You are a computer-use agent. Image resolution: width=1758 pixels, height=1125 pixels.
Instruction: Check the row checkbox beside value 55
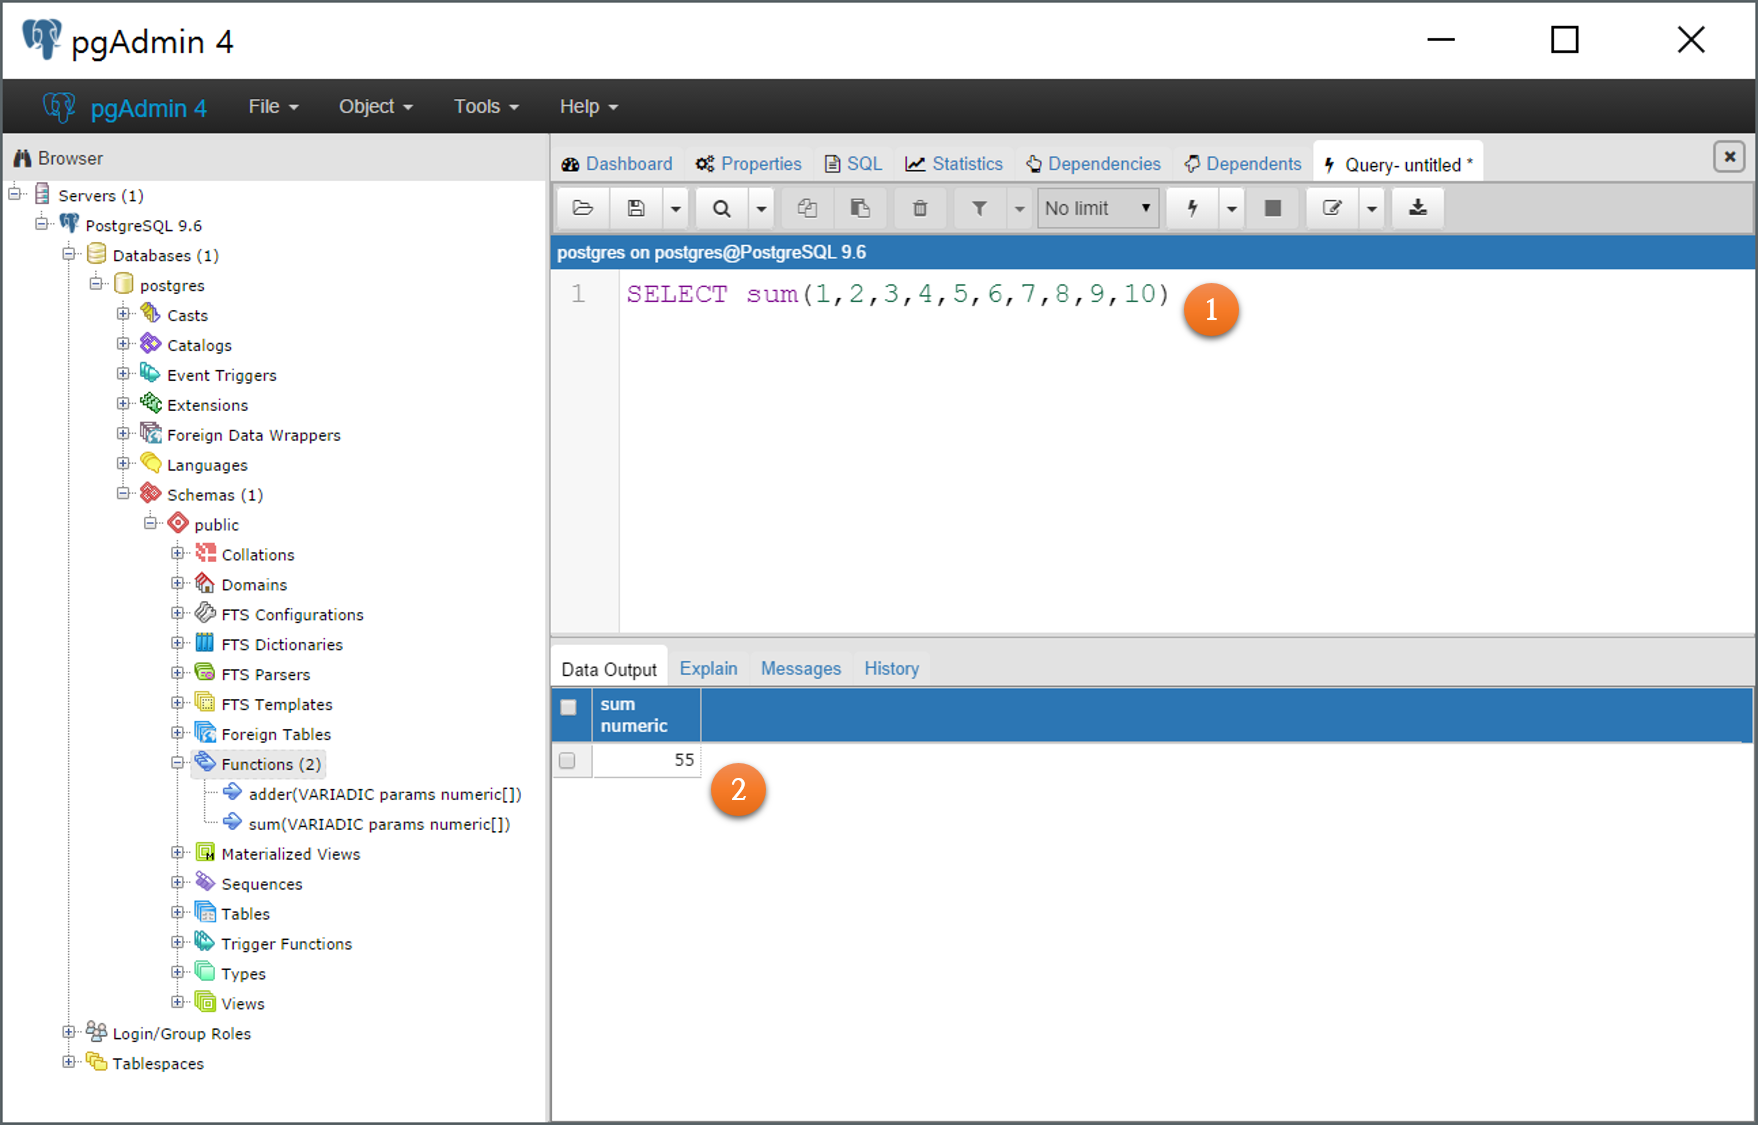point(568,761)
